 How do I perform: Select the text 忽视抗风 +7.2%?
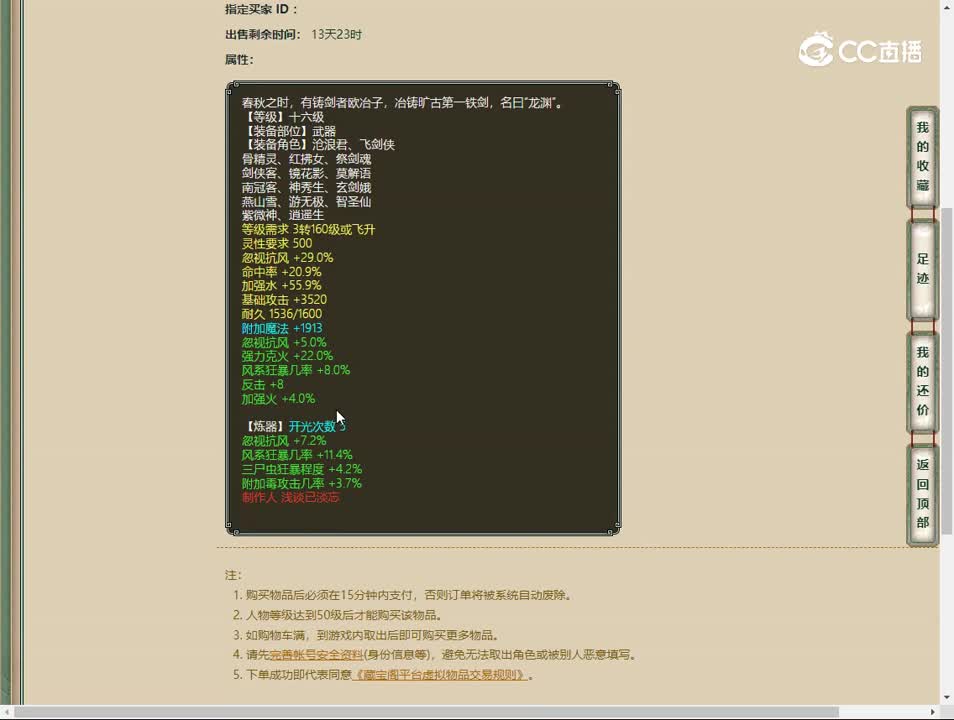click(284, 441)
